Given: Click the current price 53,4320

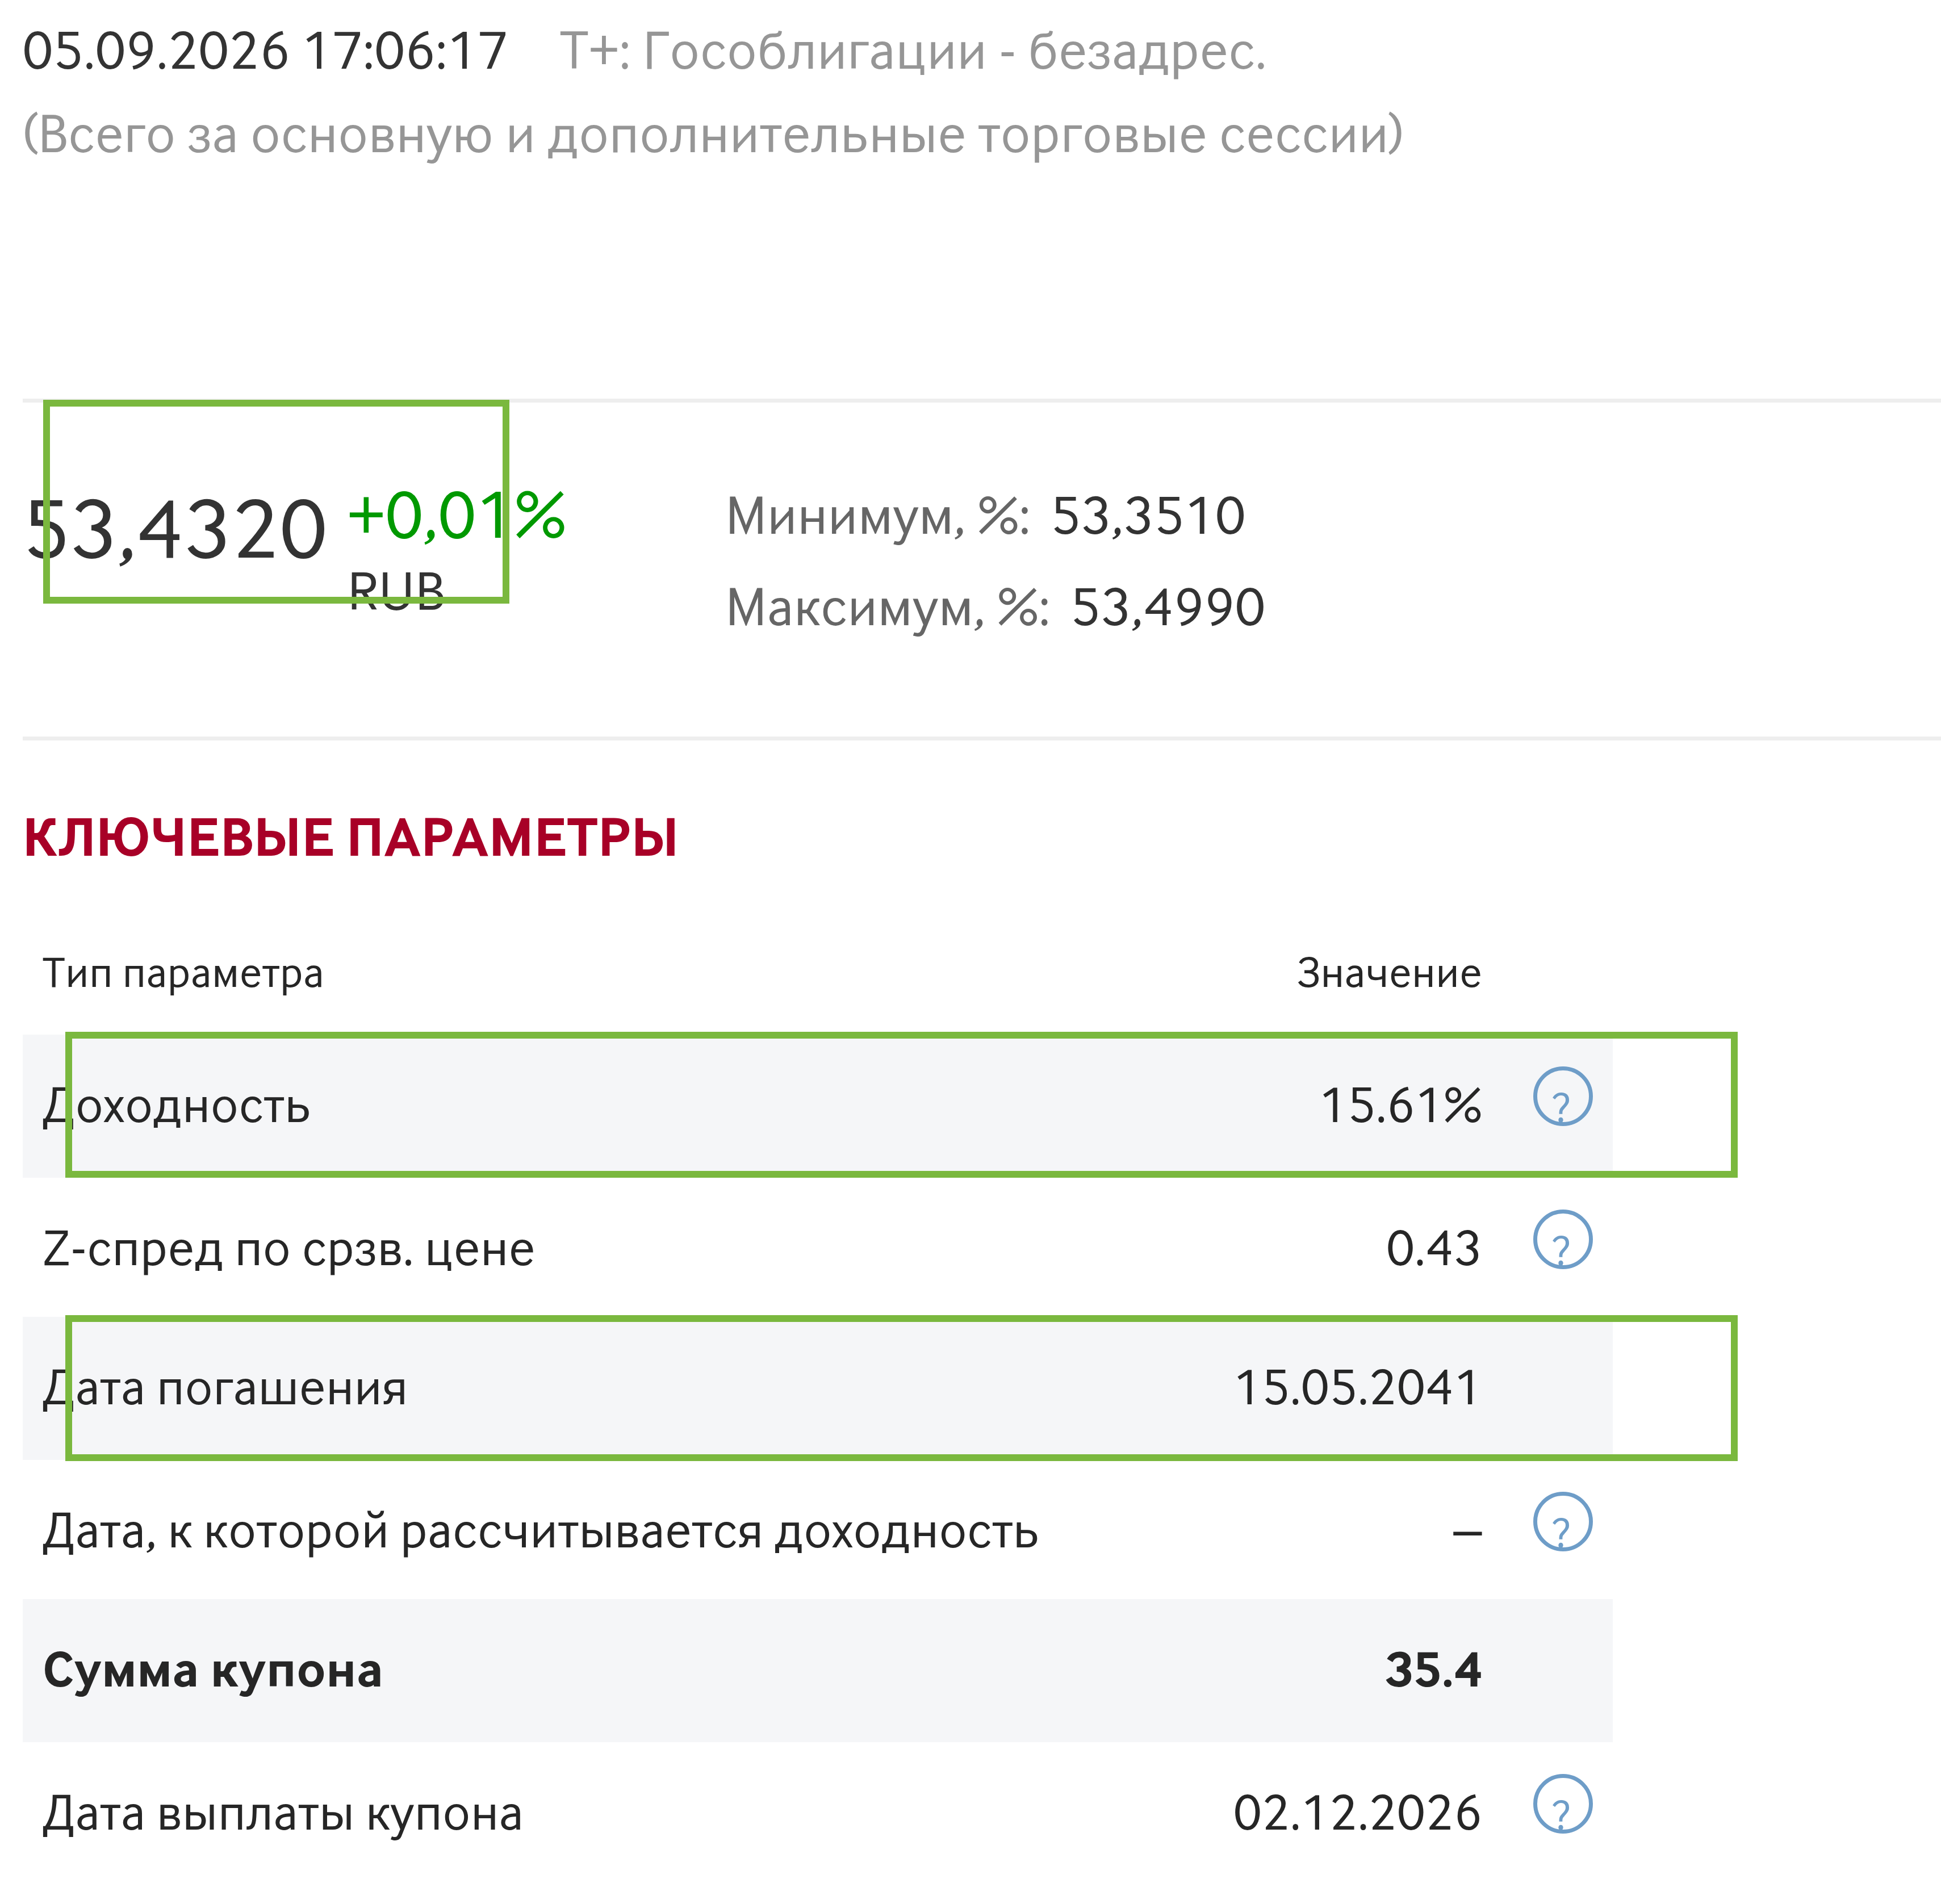Looking at the screenshot, I should (x=176, y=530).
